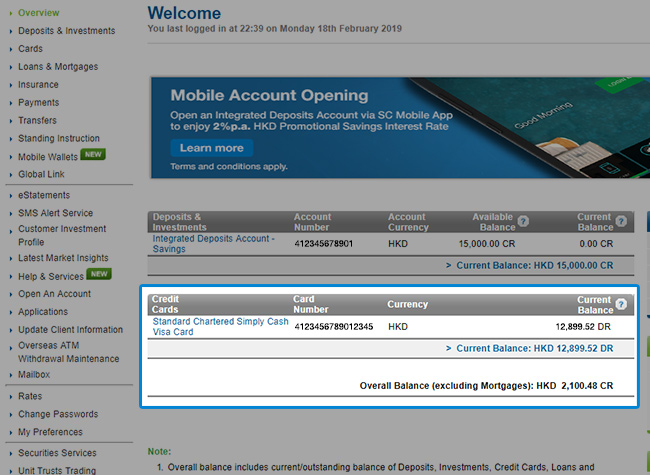Click the Mobile Account Opening banner image
The image size is (650, 475).
(x=400, y=128)
